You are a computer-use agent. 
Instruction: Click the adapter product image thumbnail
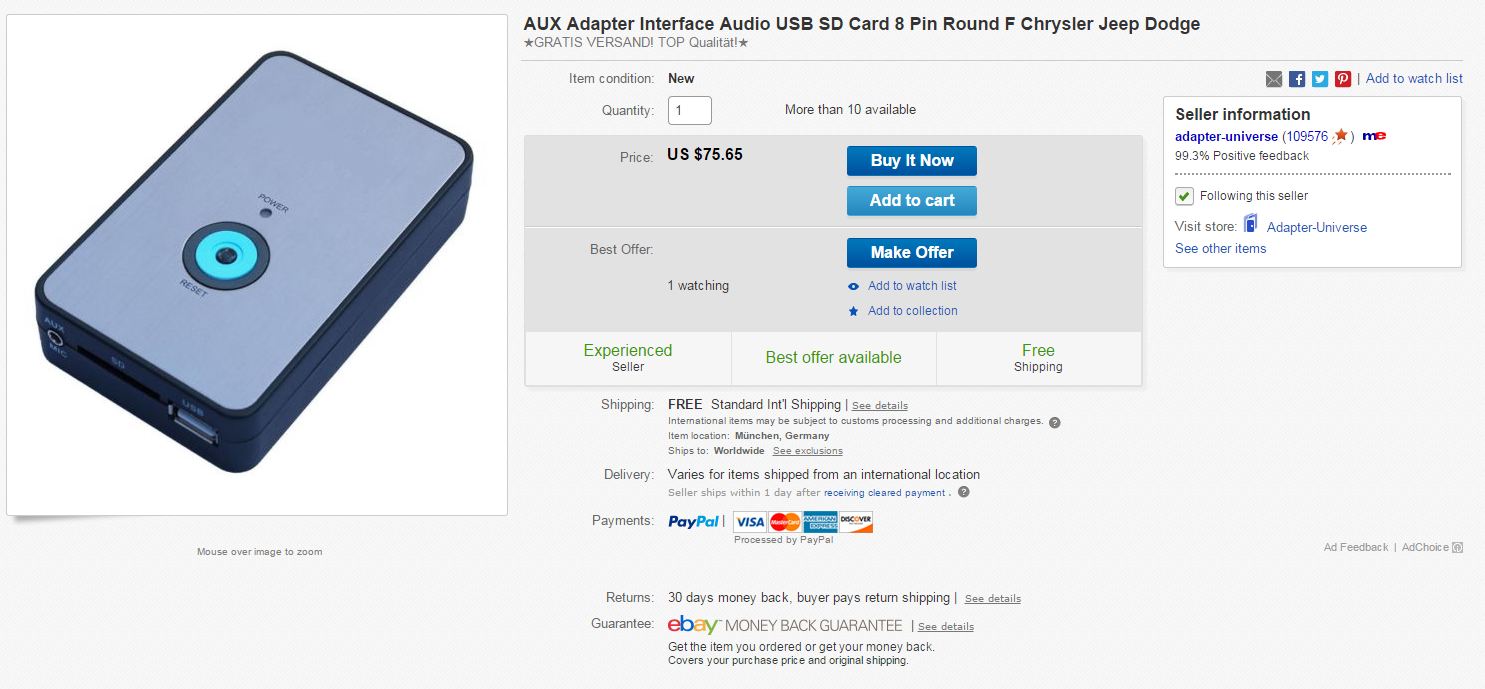(257, 265)
